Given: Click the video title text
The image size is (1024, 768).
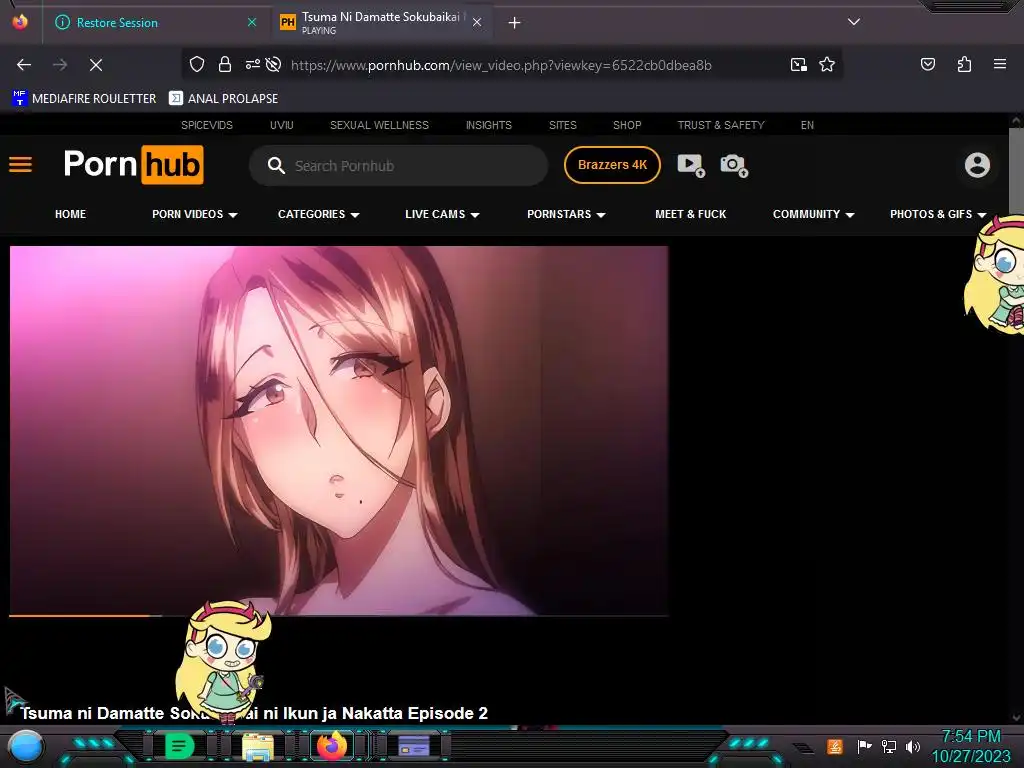Looking at the screenshot, I should [254, 713].
